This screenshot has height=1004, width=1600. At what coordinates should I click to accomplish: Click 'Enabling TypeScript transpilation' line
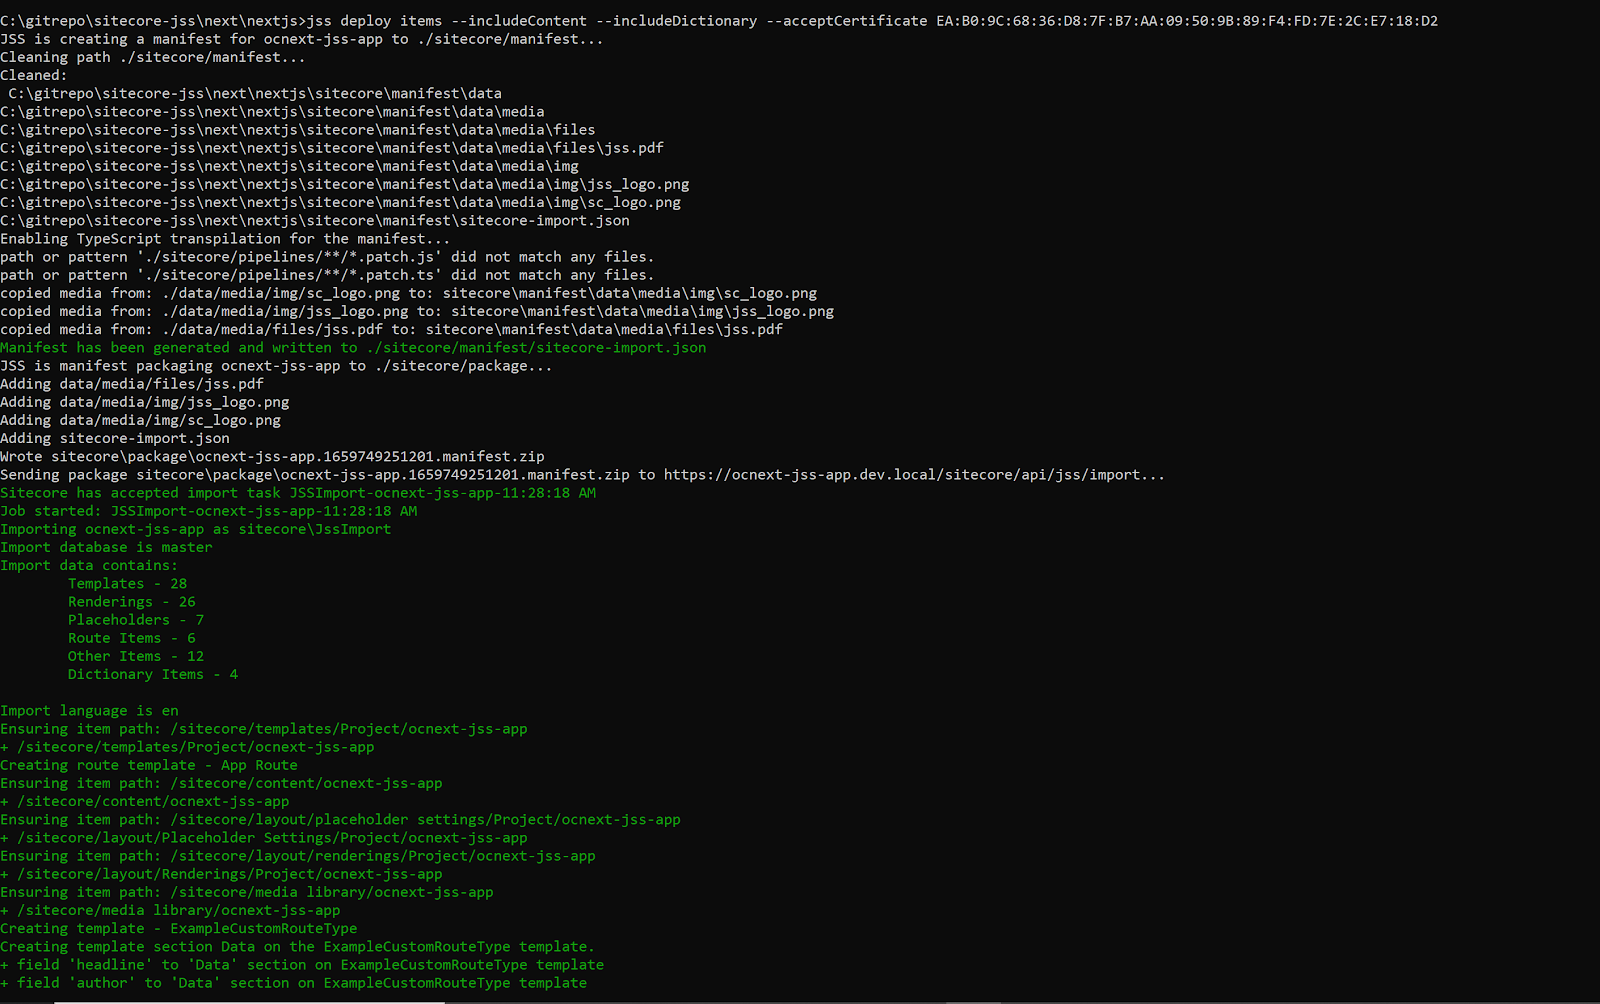[x=225, y=239]
